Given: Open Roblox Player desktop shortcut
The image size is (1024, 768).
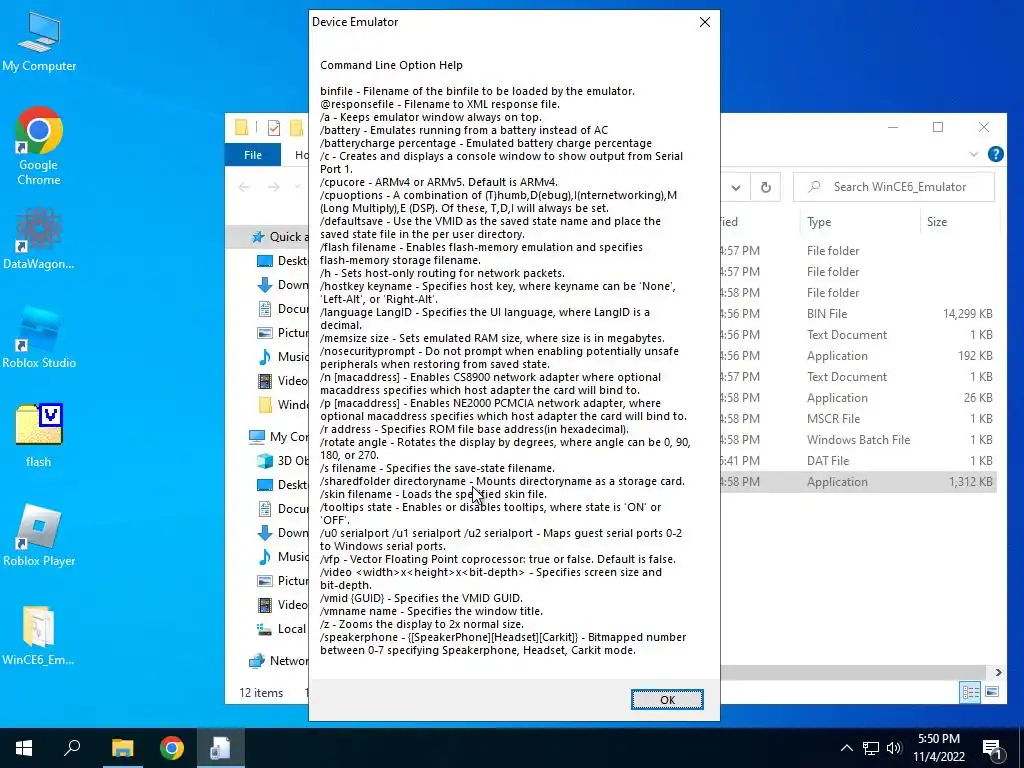Looking at the screenshot, I should pos(39,536).
